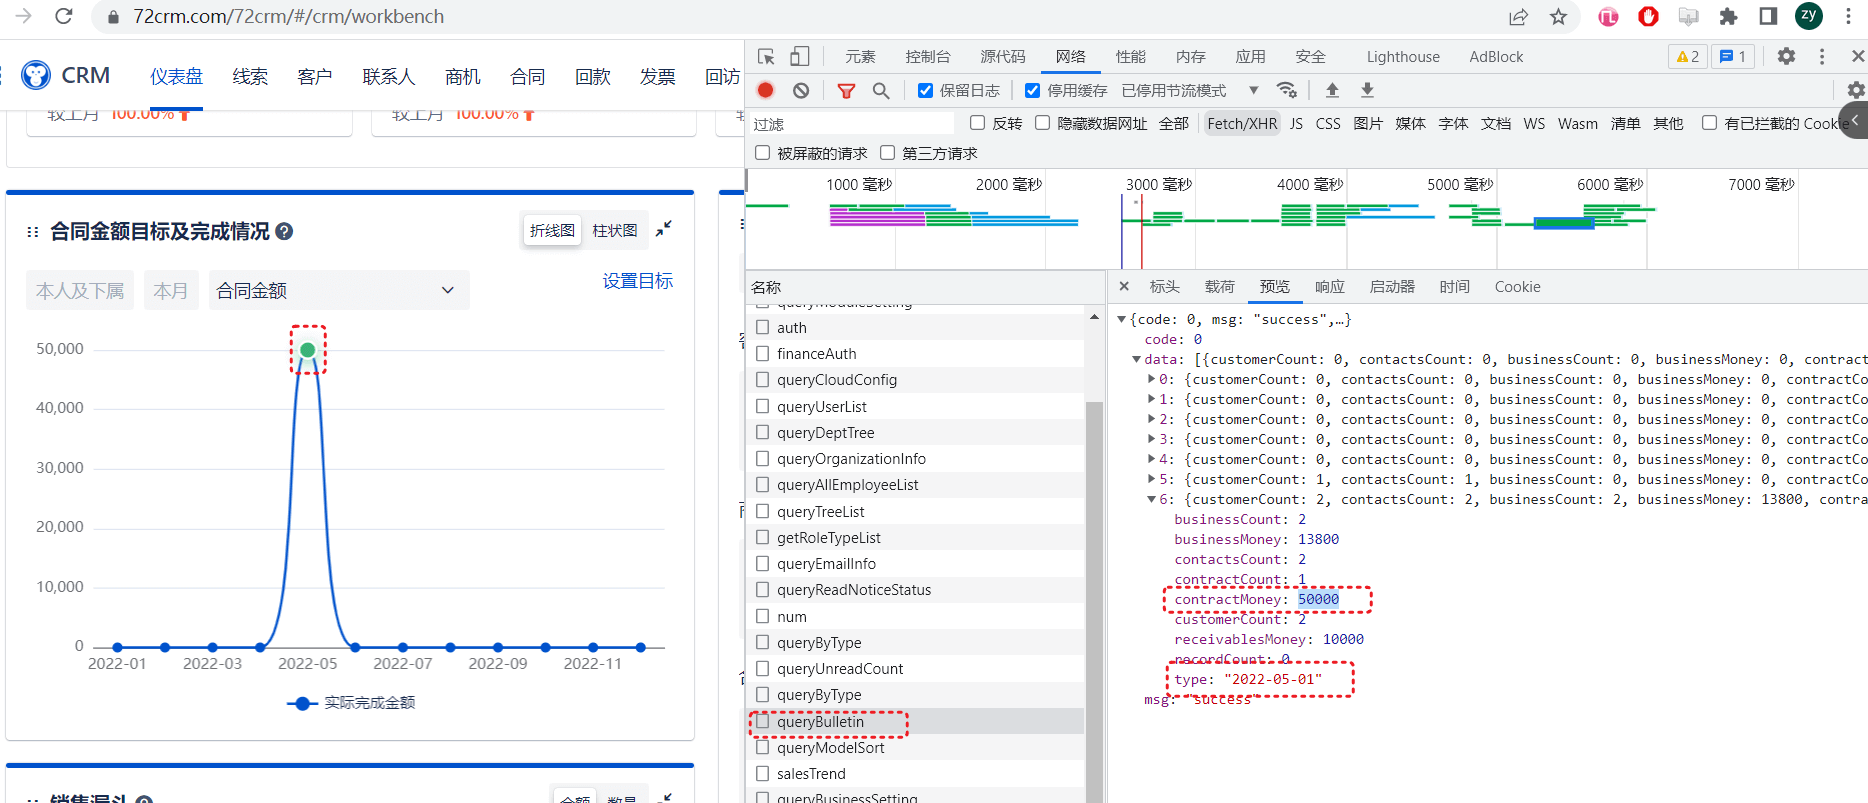Open the 合同金额 dropdown selector
The image size is (1868, 803).
pos(339,290)
